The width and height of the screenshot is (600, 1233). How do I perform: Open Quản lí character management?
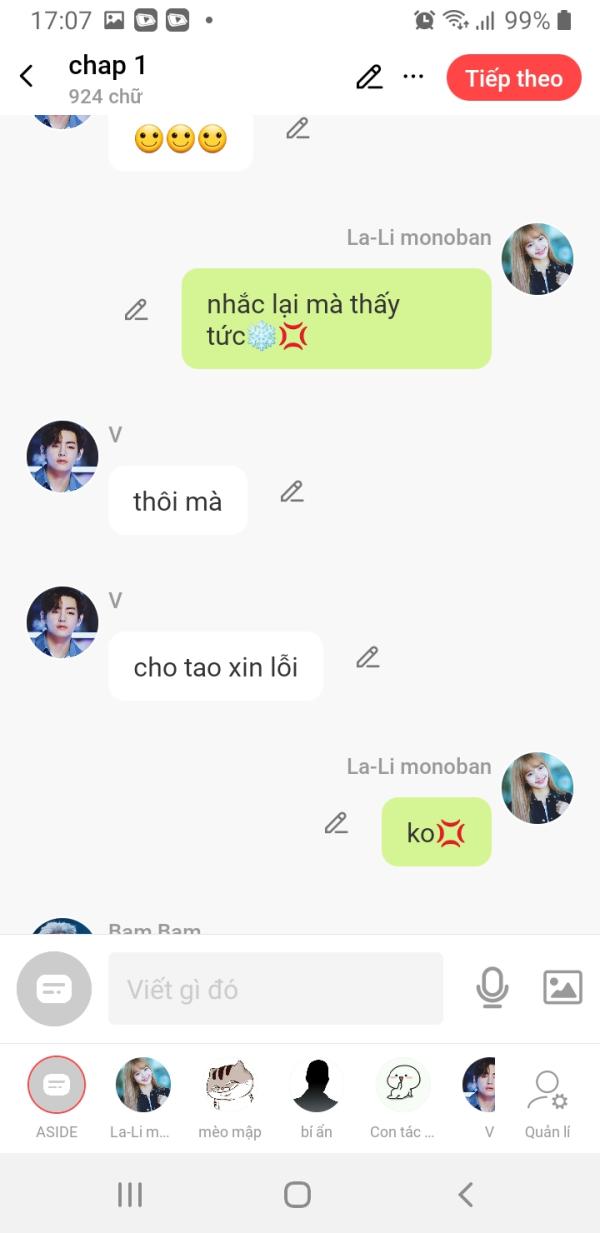[547, 1103]
